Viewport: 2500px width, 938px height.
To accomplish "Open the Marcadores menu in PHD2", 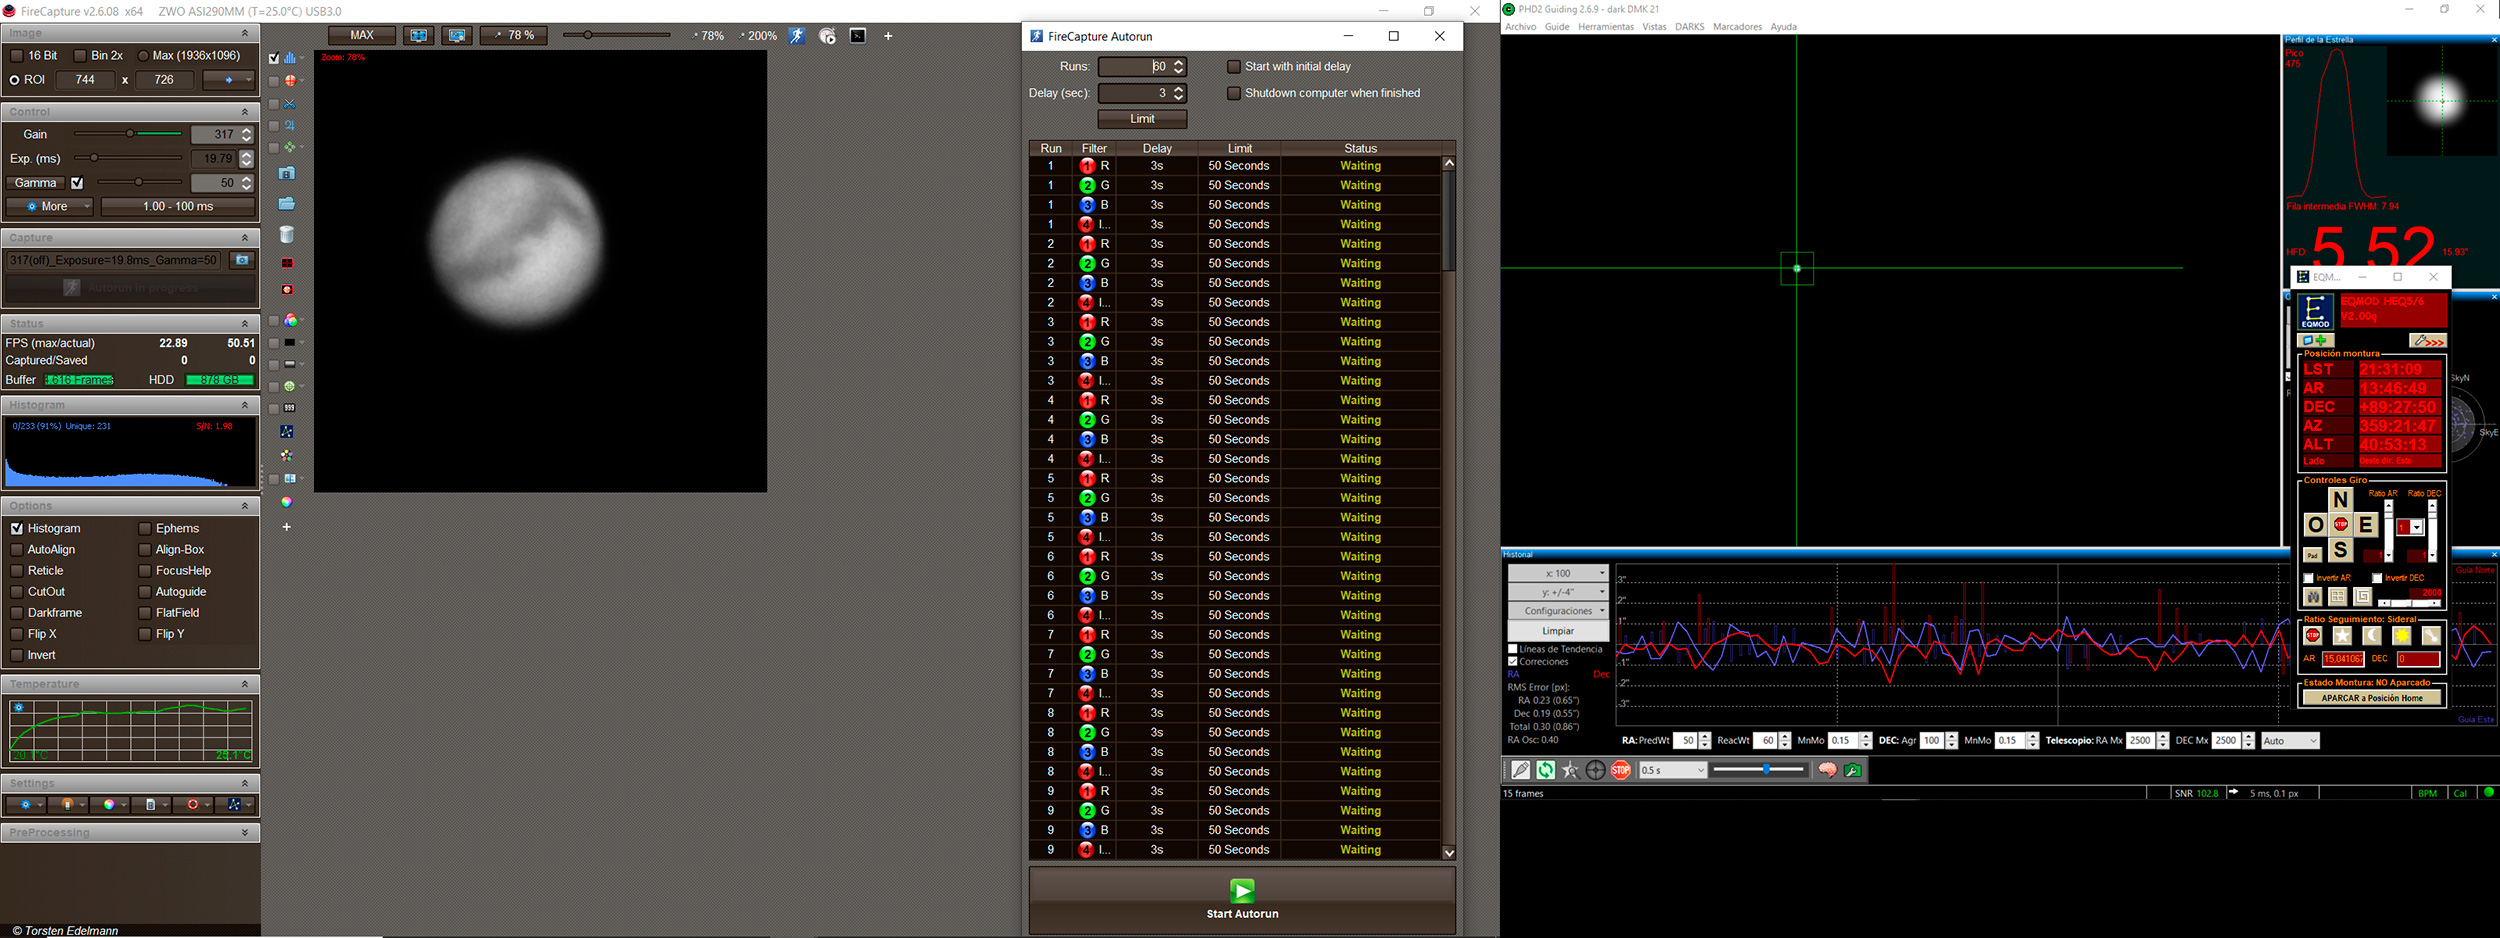I will coord(1737,27).
